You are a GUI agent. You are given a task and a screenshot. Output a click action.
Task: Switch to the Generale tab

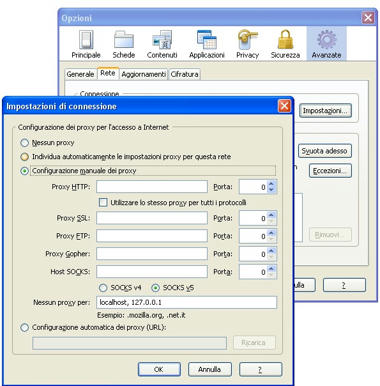point(80,74)
